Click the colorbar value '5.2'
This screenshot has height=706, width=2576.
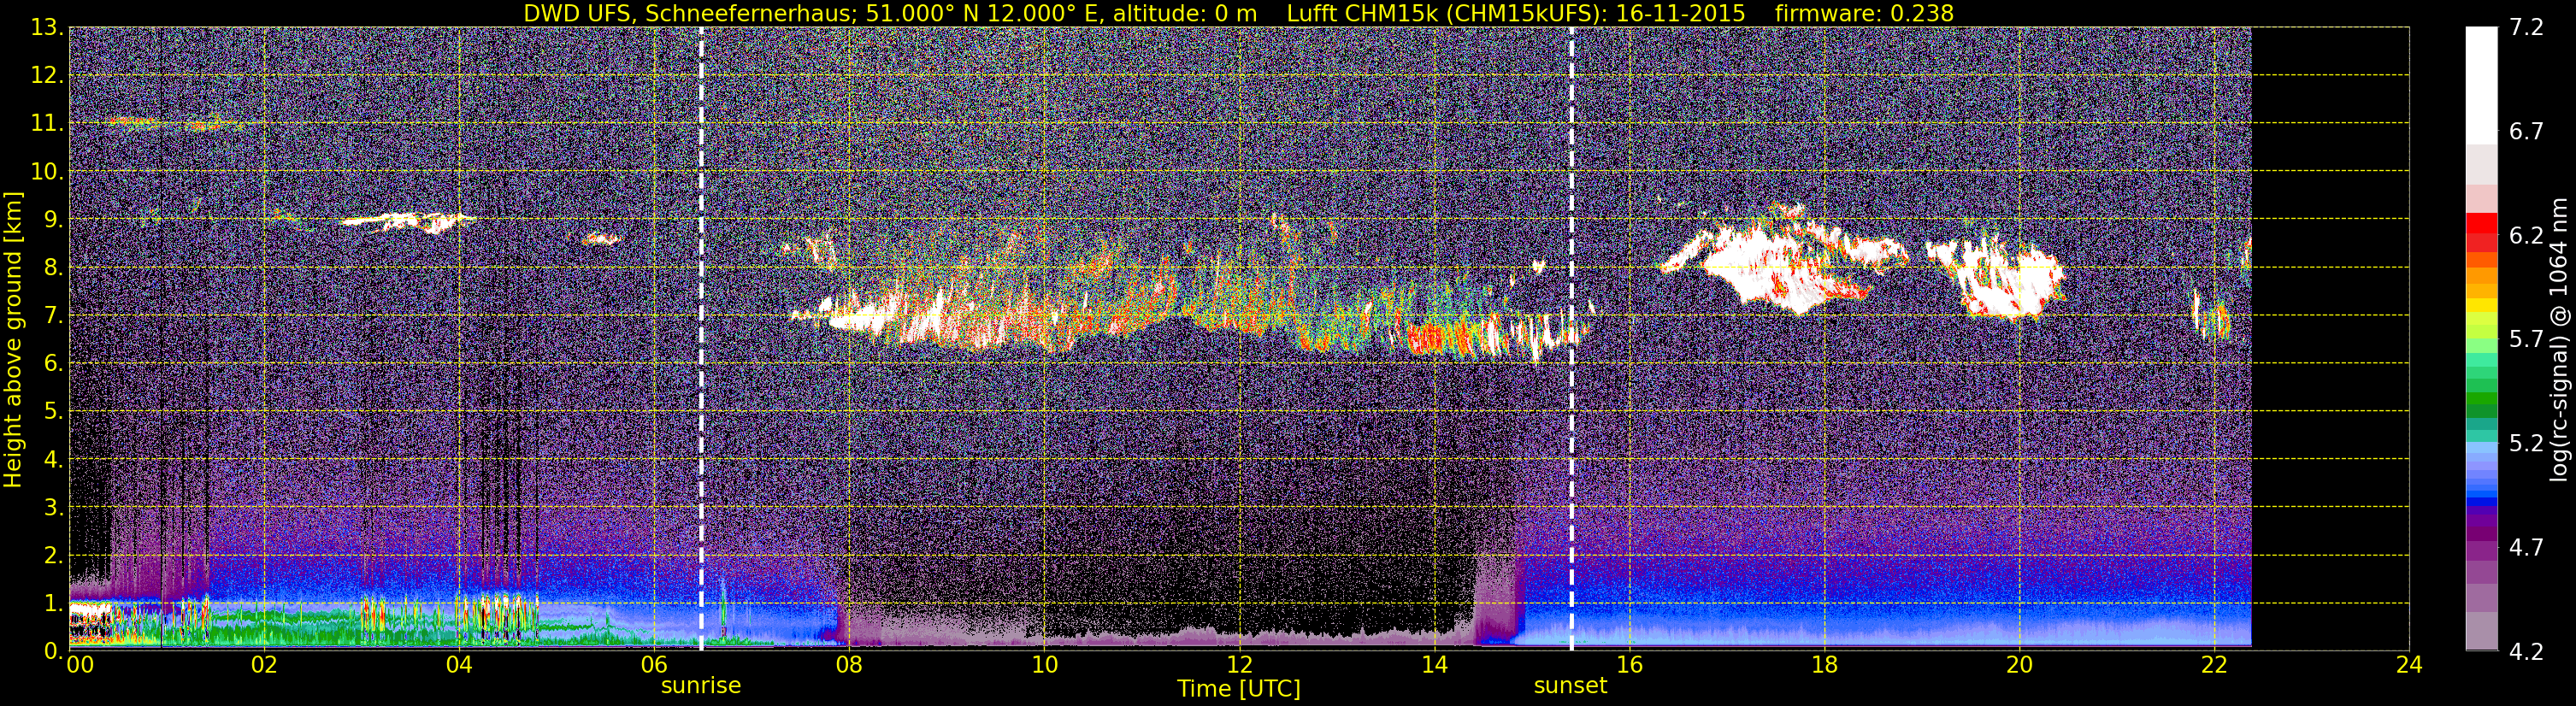coord(2526,443)
